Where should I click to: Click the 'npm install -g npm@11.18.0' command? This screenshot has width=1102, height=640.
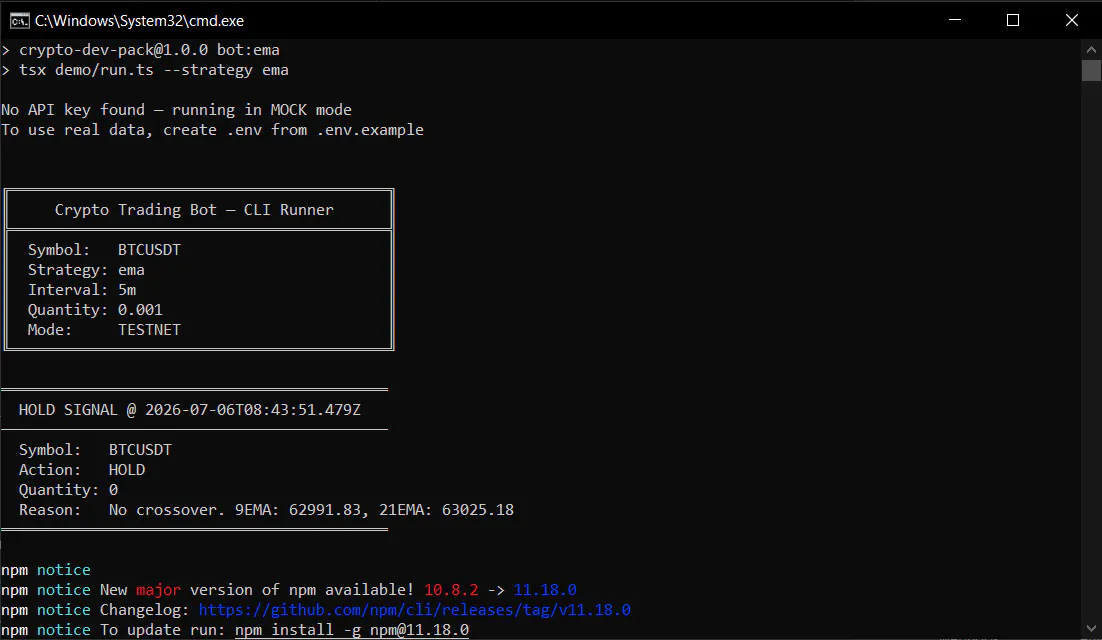351,630
